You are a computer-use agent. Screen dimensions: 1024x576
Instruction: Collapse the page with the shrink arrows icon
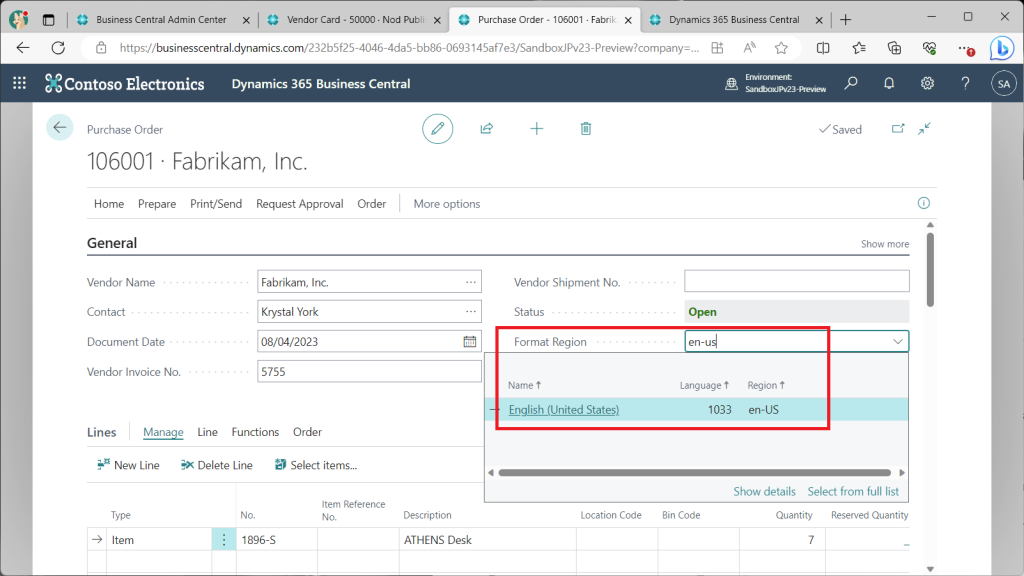click(924, 129)
